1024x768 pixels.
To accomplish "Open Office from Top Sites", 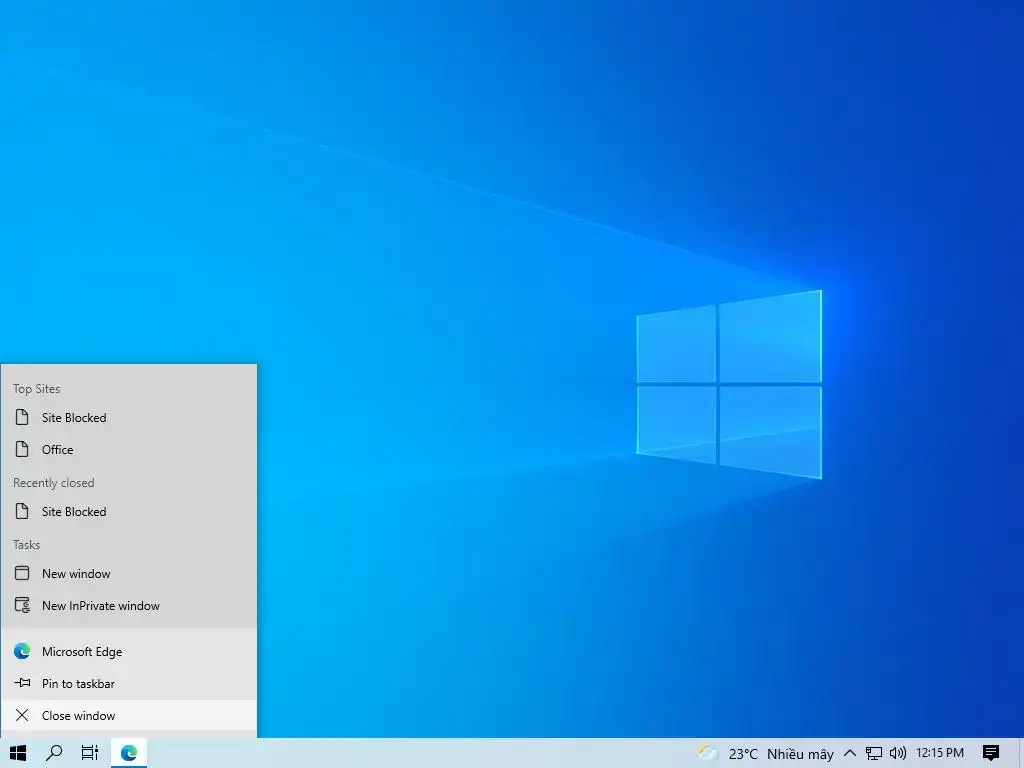I will tap(129, 449).
